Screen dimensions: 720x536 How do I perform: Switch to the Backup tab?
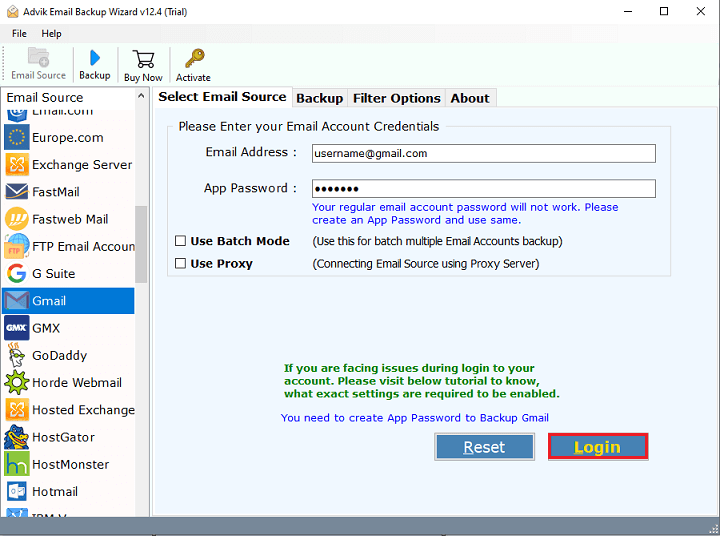tap(320, 98)
